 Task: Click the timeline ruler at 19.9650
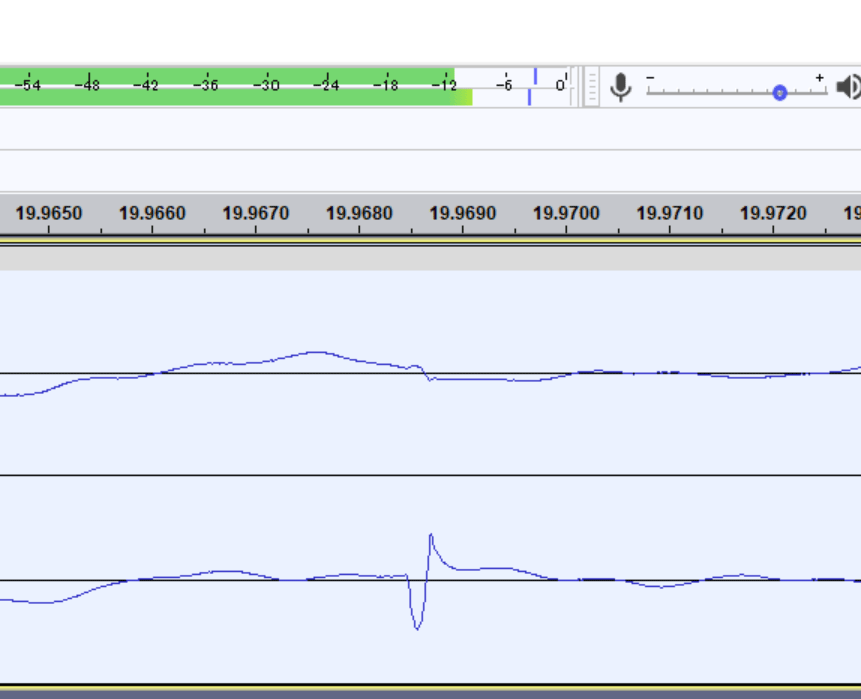coord(49,214)
